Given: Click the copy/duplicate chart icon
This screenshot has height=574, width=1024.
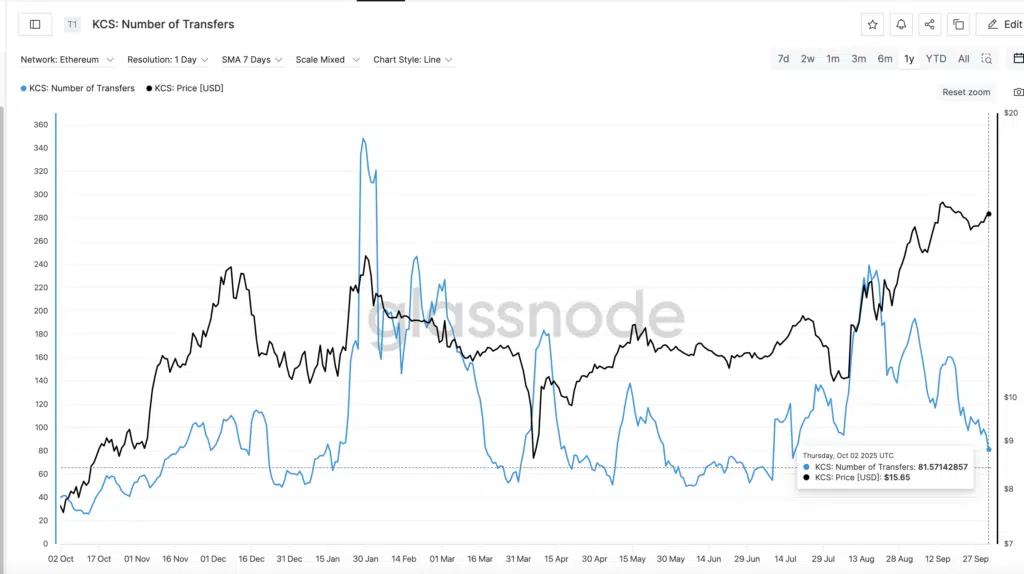Looking at the screenshot, I should [958, 24].
